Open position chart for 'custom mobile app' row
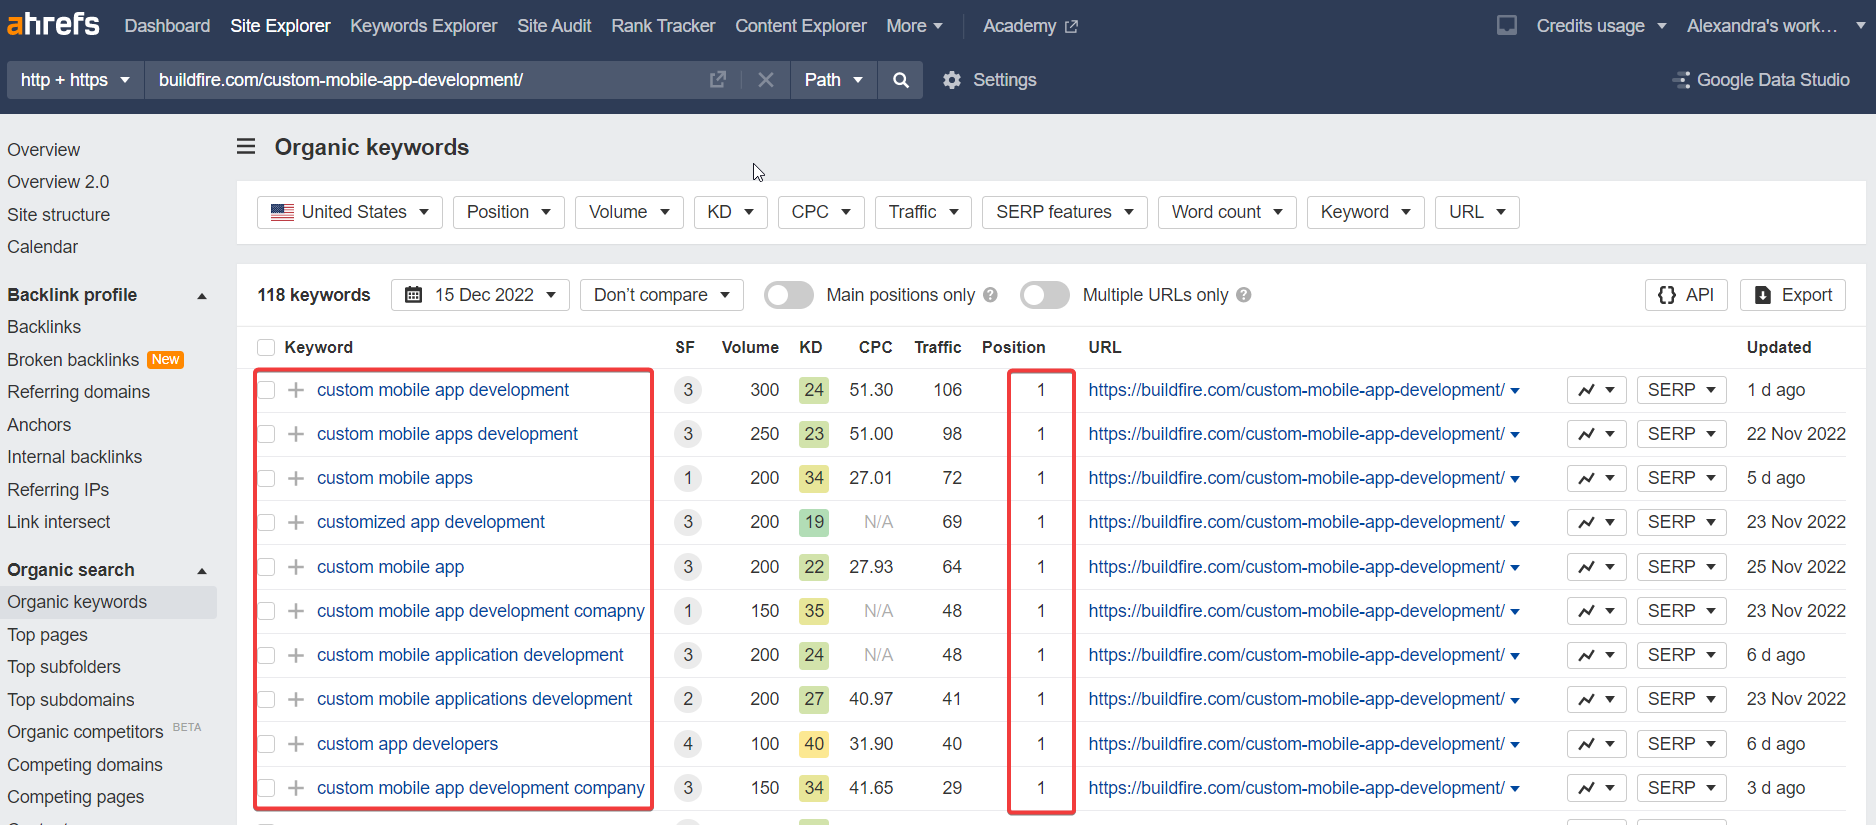Screen dimensions: 1876x825 pos(1597,567)
